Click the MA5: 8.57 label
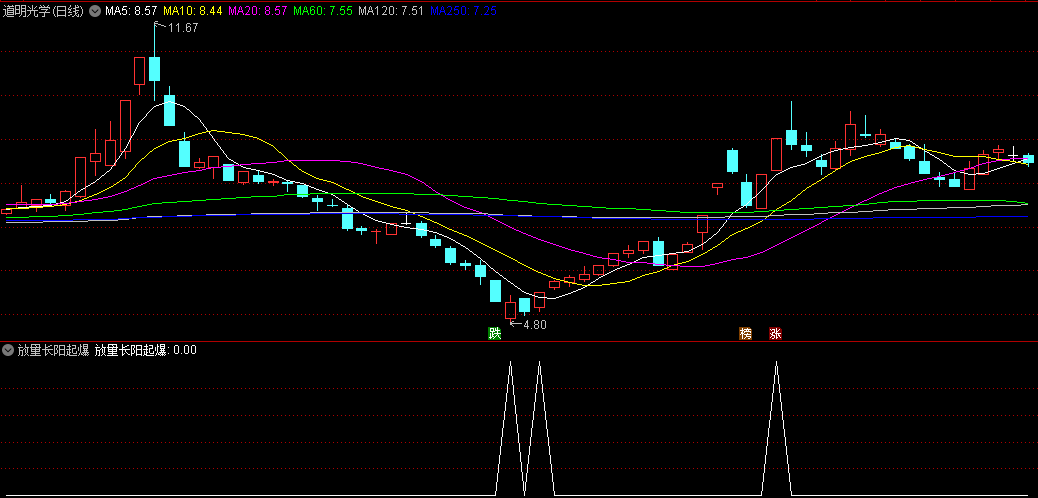This screenshot has width=1038, height=498. click(x=131, y=11)
